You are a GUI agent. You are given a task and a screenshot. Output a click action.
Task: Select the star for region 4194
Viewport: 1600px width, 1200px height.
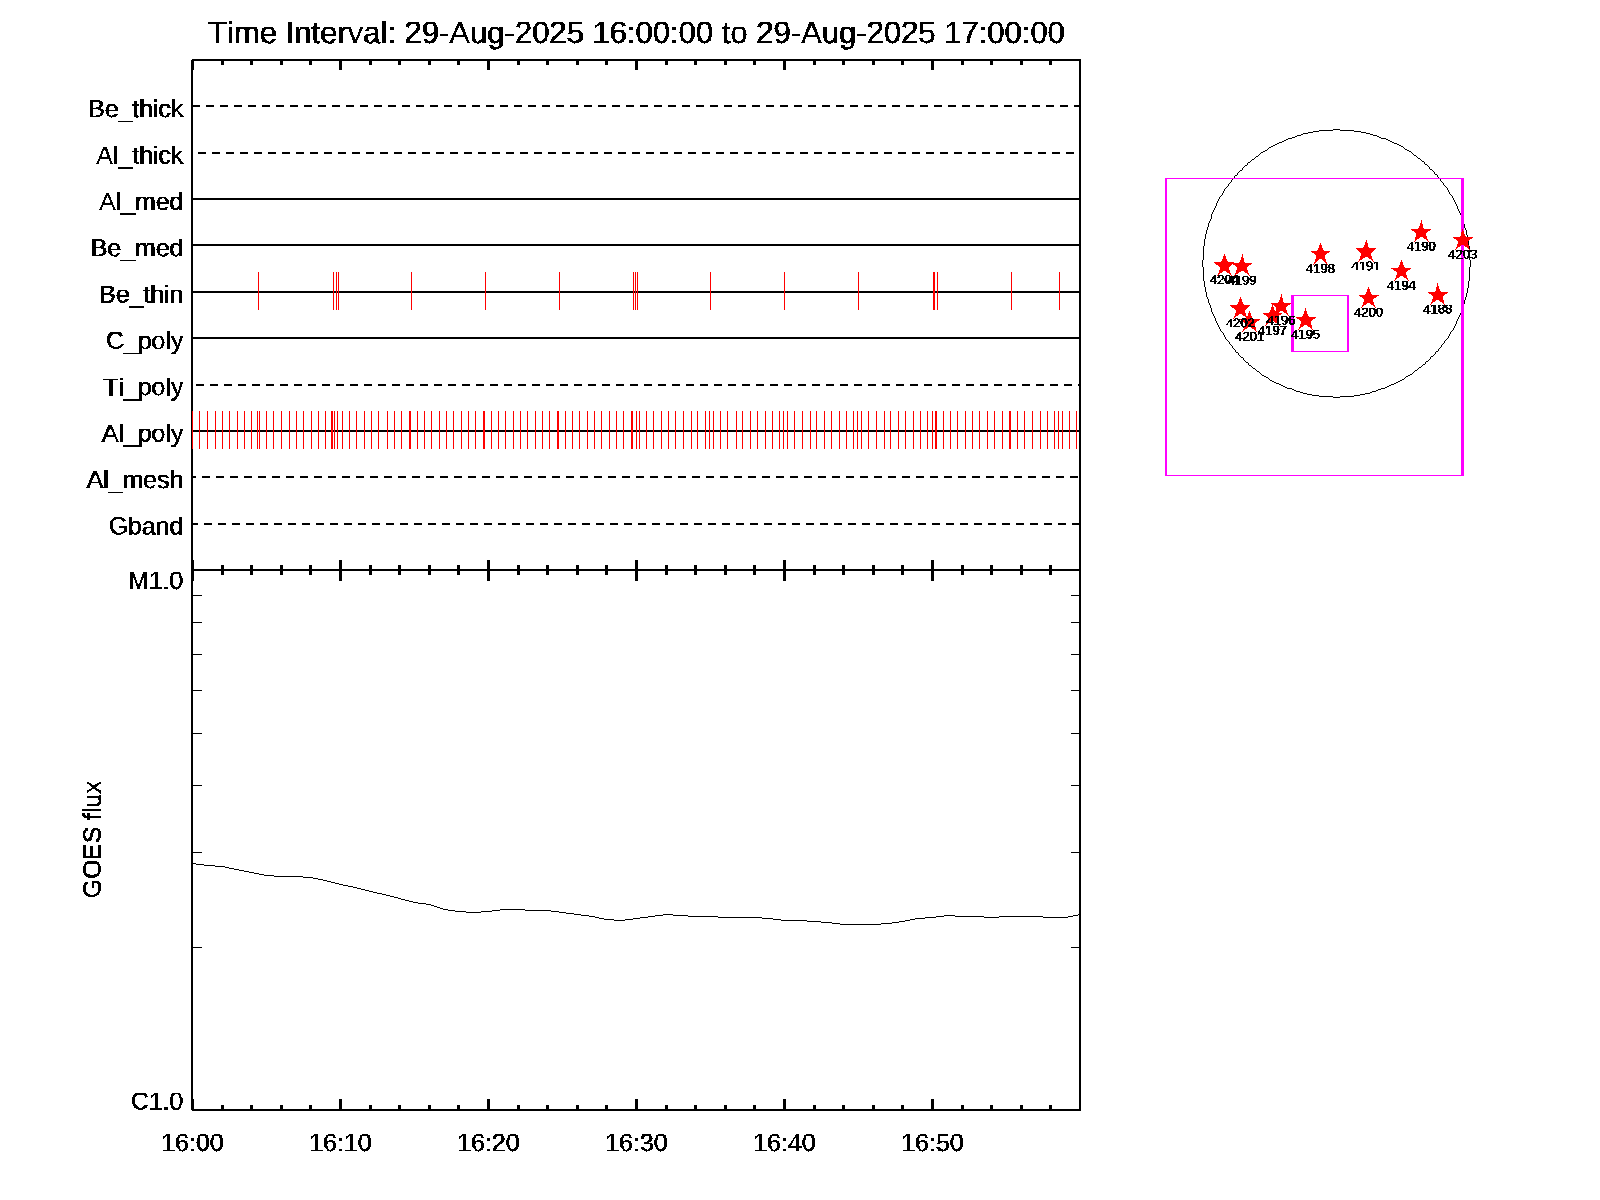coord(1401,271)
